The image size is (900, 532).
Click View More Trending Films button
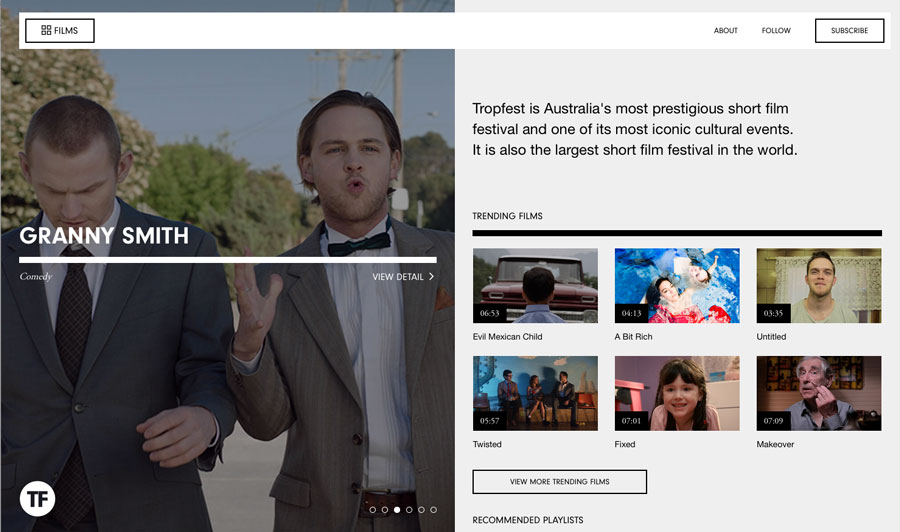click(x=560, y=481)
